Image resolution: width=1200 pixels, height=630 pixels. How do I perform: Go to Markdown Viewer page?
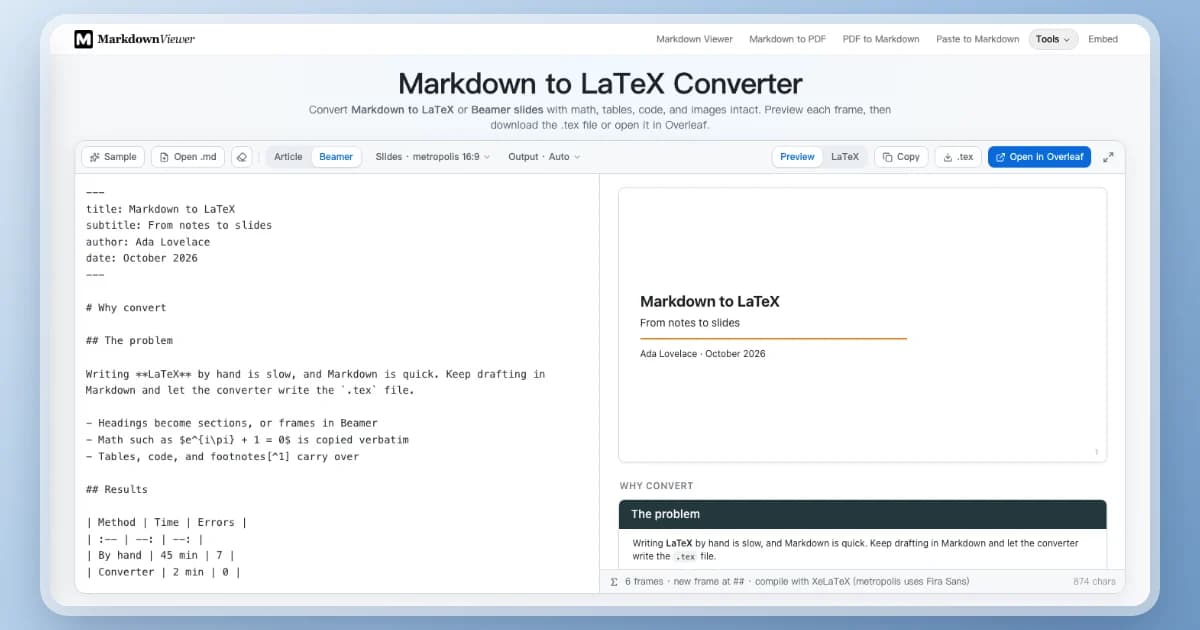(x=694, y=39)
